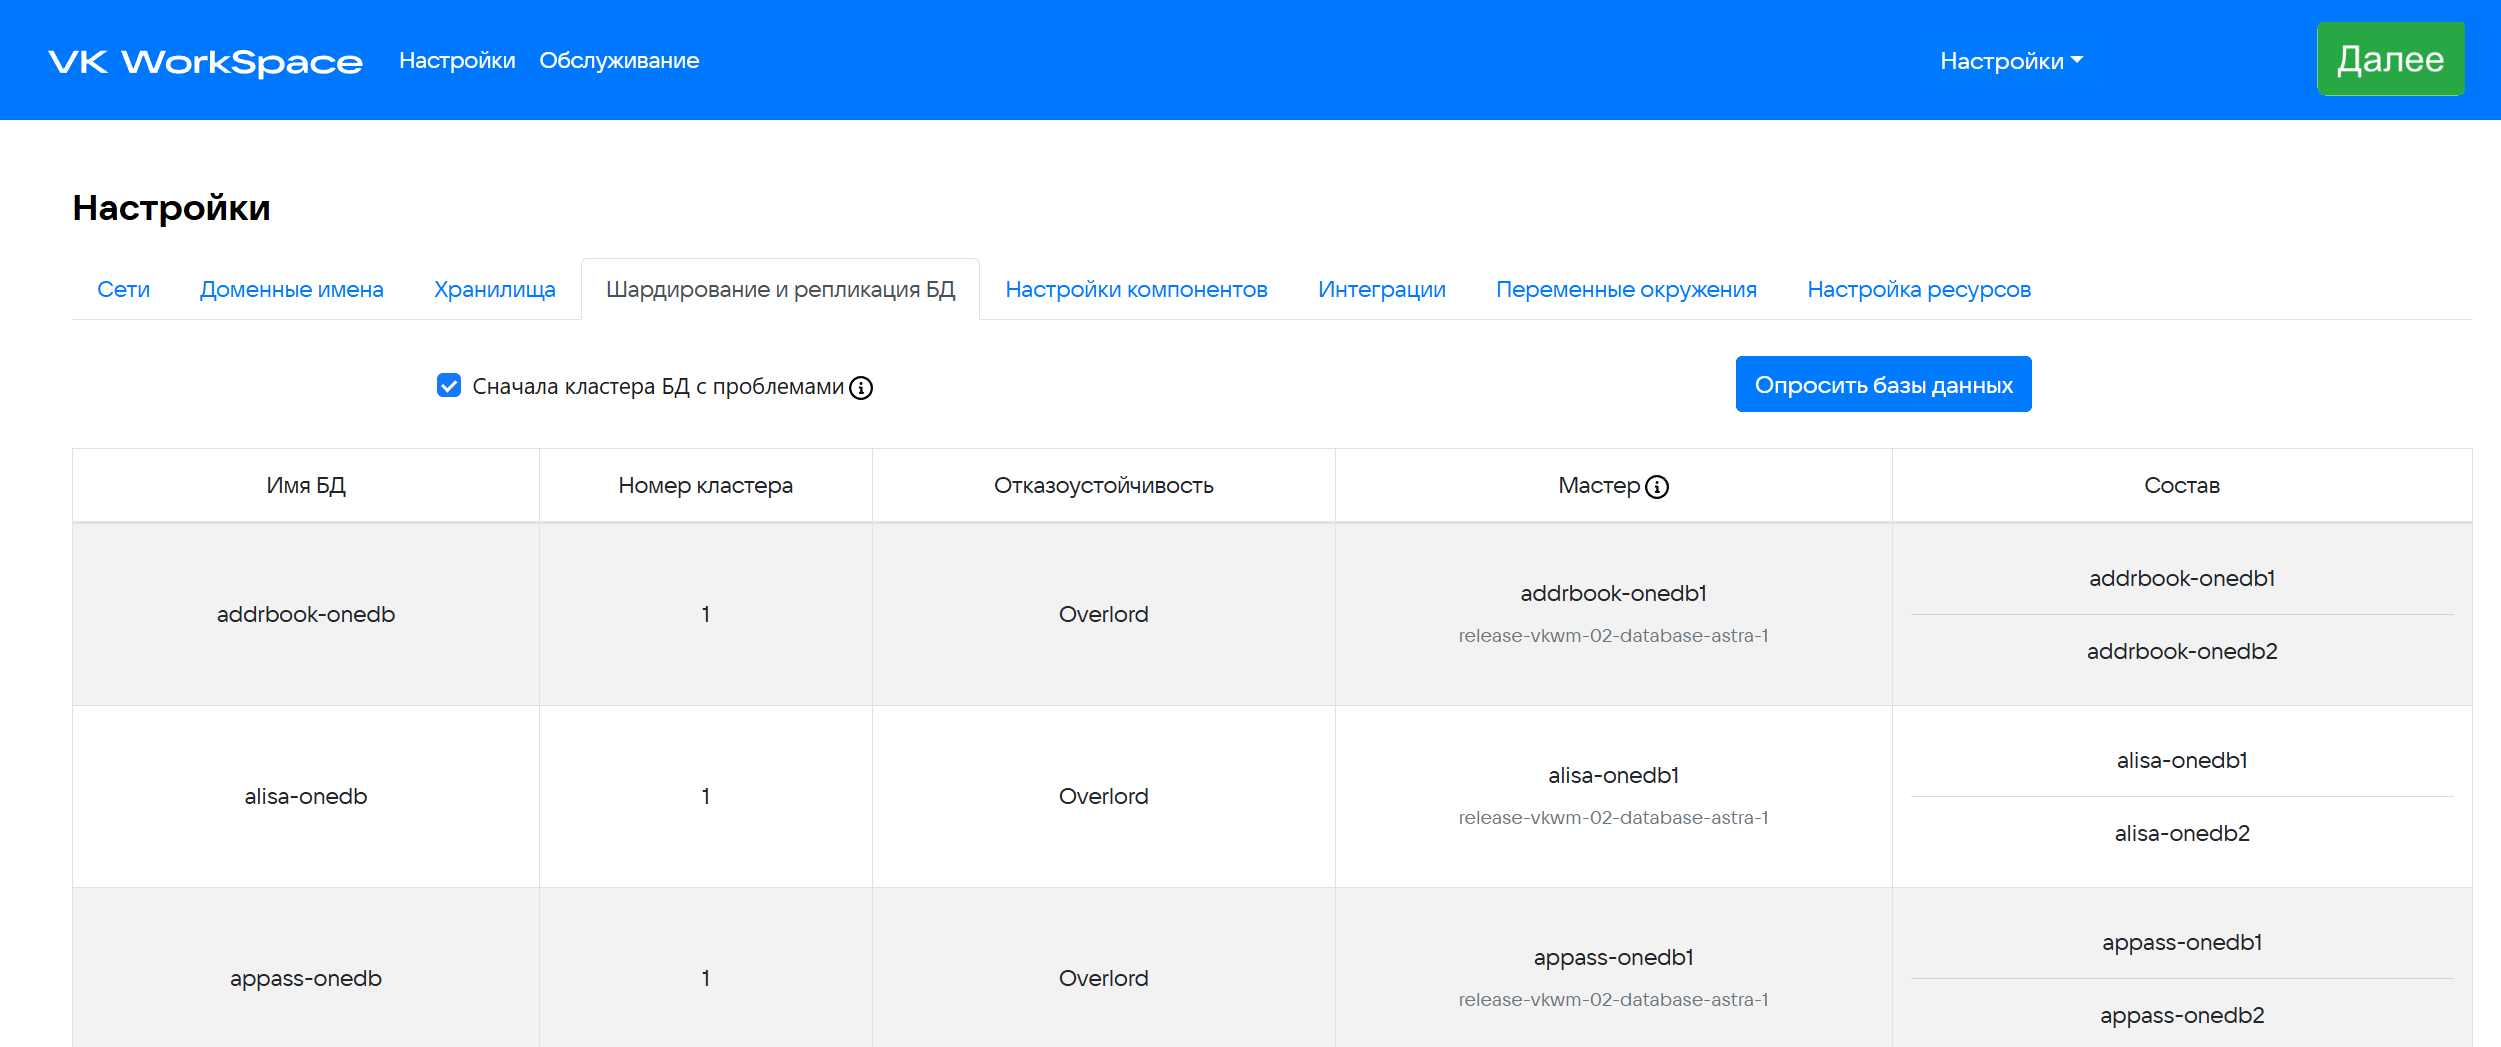The height and width of the screenshot is (1047, 2501).
Task: Click the VK WorkSpace logo
Action: [205, 62]
